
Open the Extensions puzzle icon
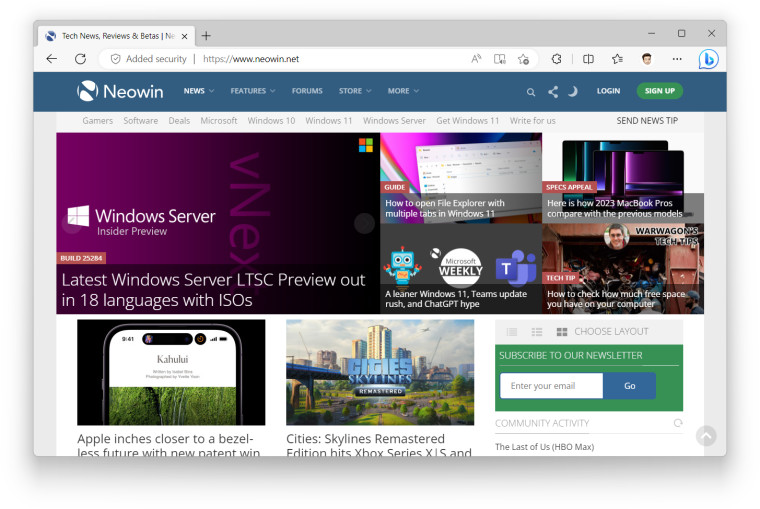pos(556,59)
